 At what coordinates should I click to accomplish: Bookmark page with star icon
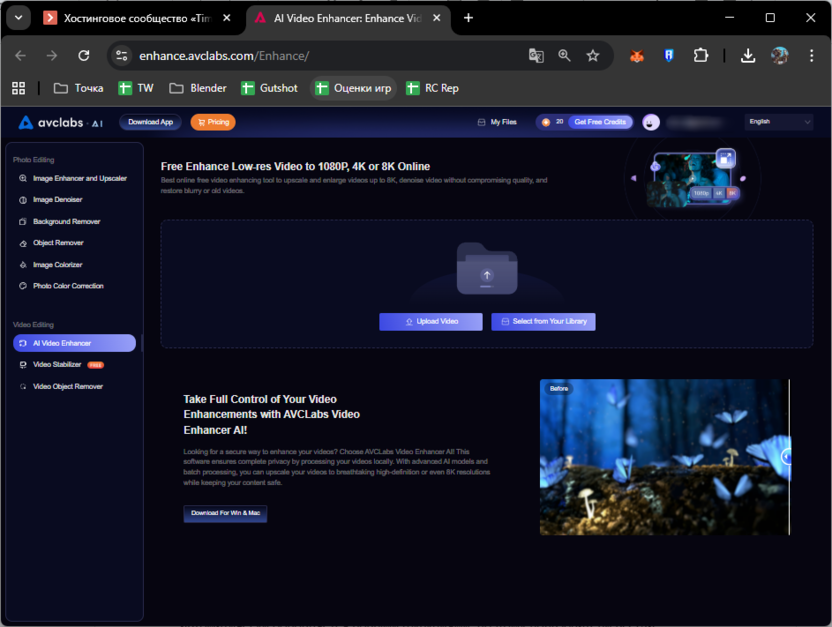point(593,56)
